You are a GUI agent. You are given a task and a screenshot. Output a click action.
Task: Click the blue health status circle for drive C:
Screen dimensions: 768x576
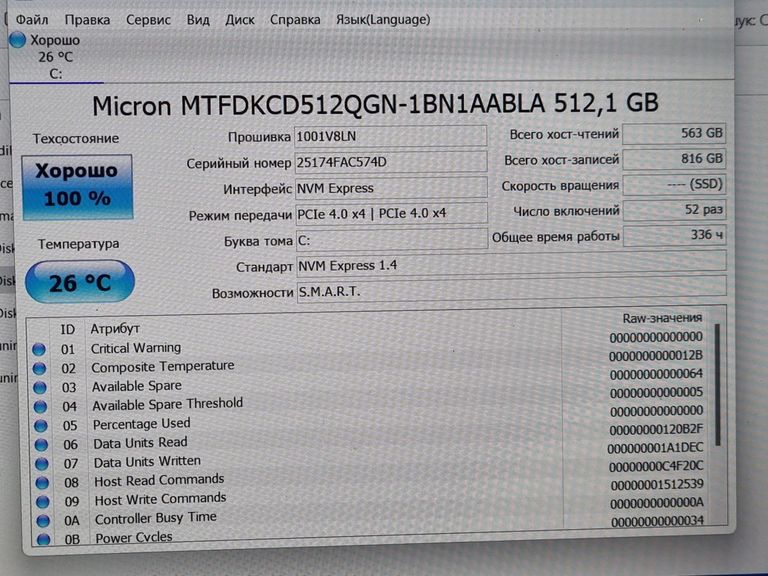[18, 40]
